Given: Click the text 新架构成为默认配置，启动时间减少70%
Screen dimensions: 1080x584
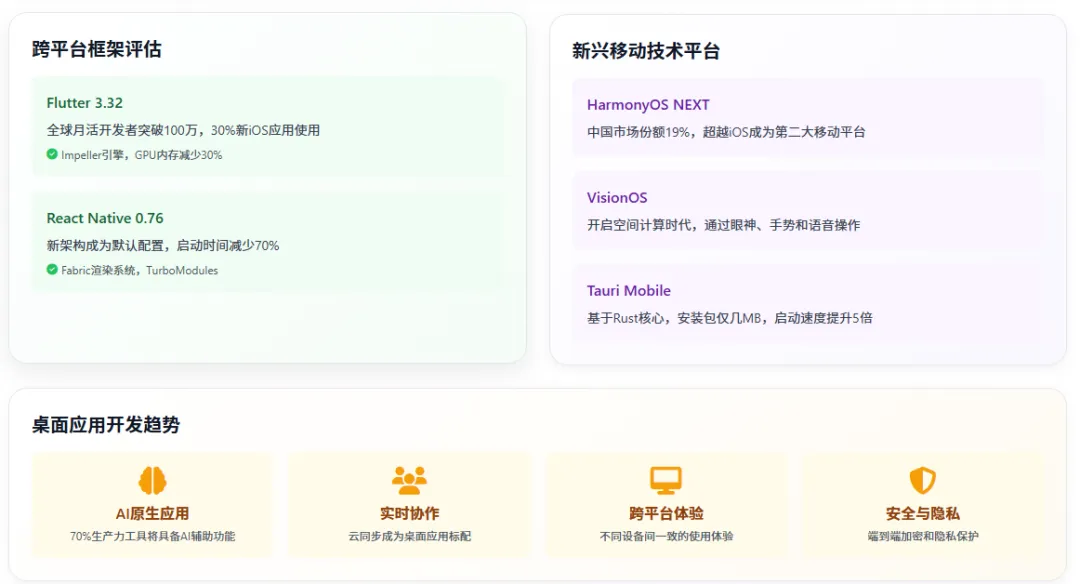Looking at the screenshot, I should (x=163, y=246).
